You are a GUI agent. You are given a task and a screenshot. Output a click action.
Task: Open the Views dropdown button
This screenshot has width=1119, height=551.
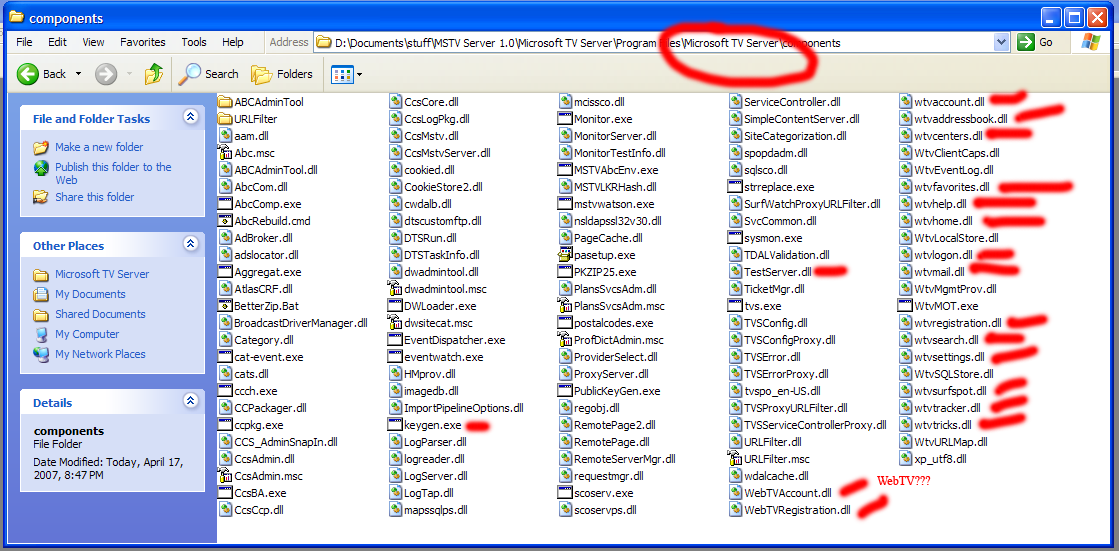[x=347, y=74]
